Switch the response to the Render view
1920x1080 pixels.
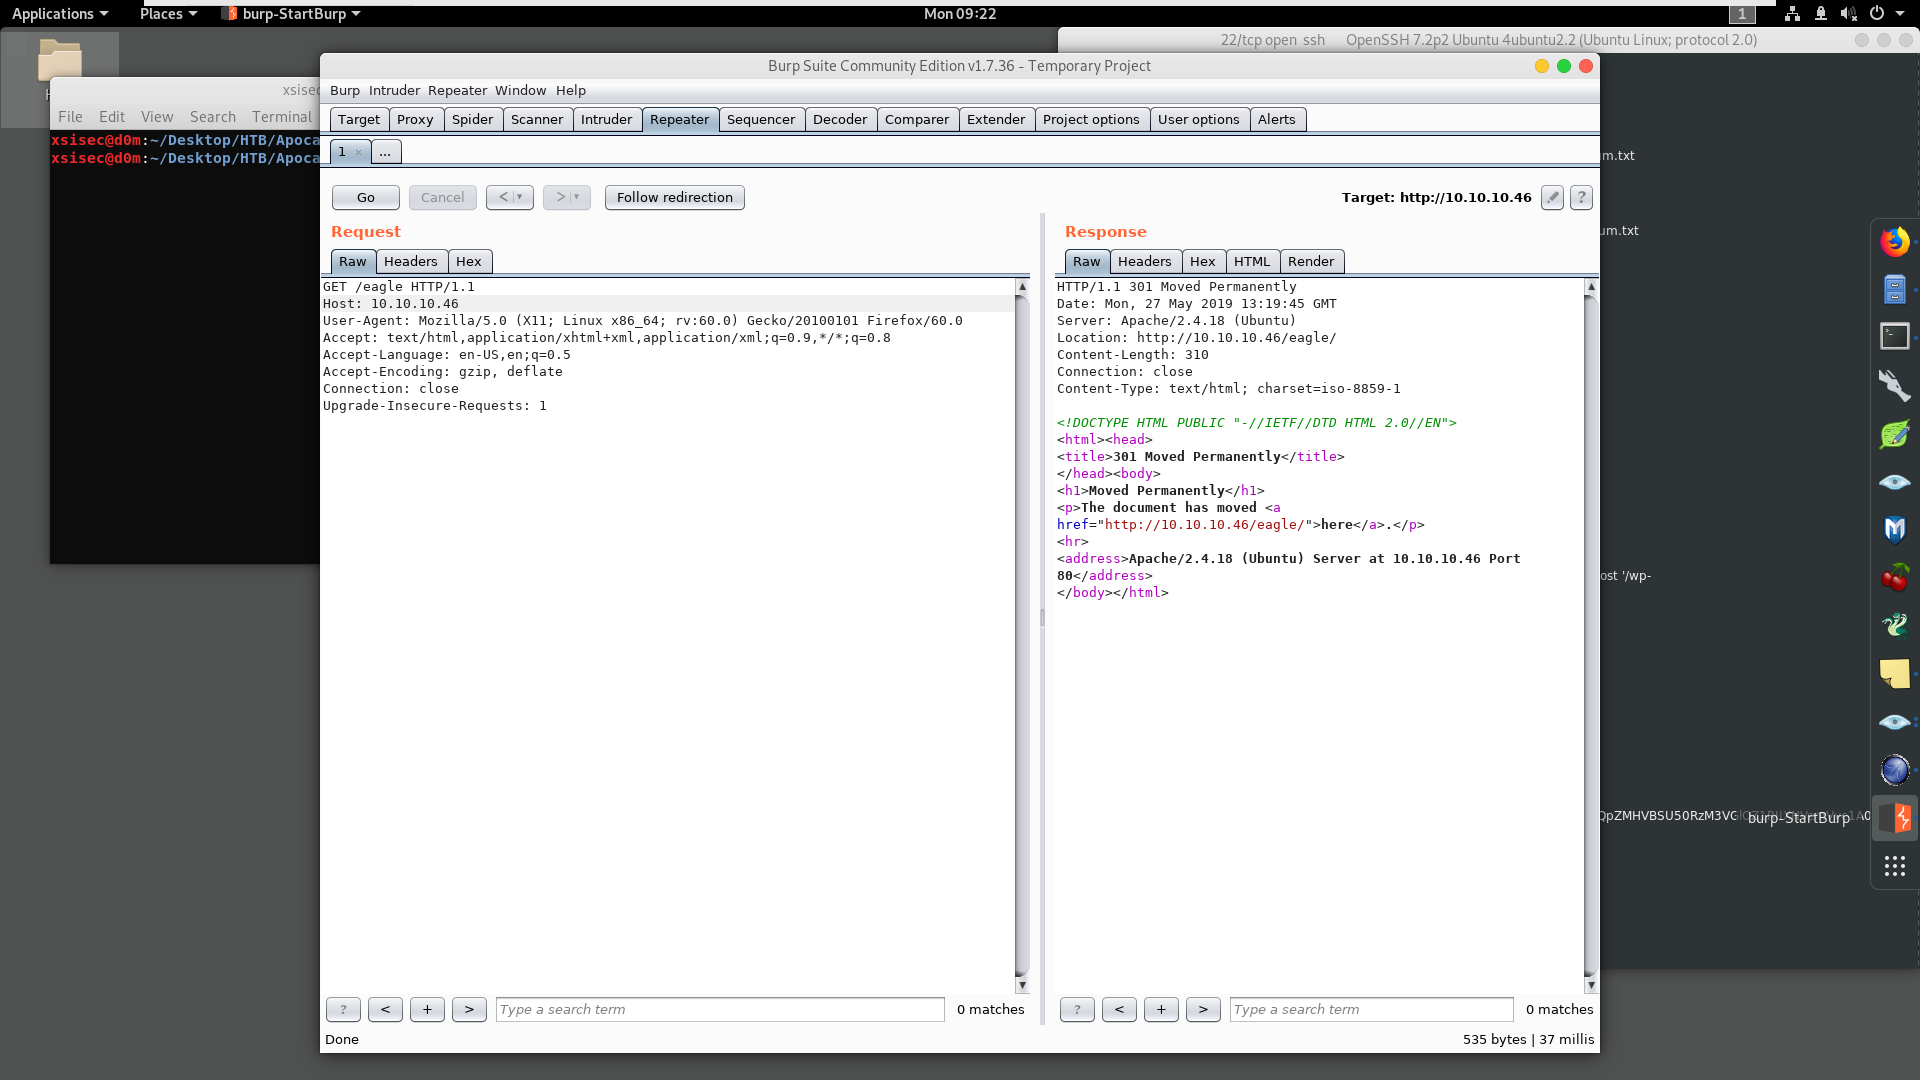(x=1311, y=262)
